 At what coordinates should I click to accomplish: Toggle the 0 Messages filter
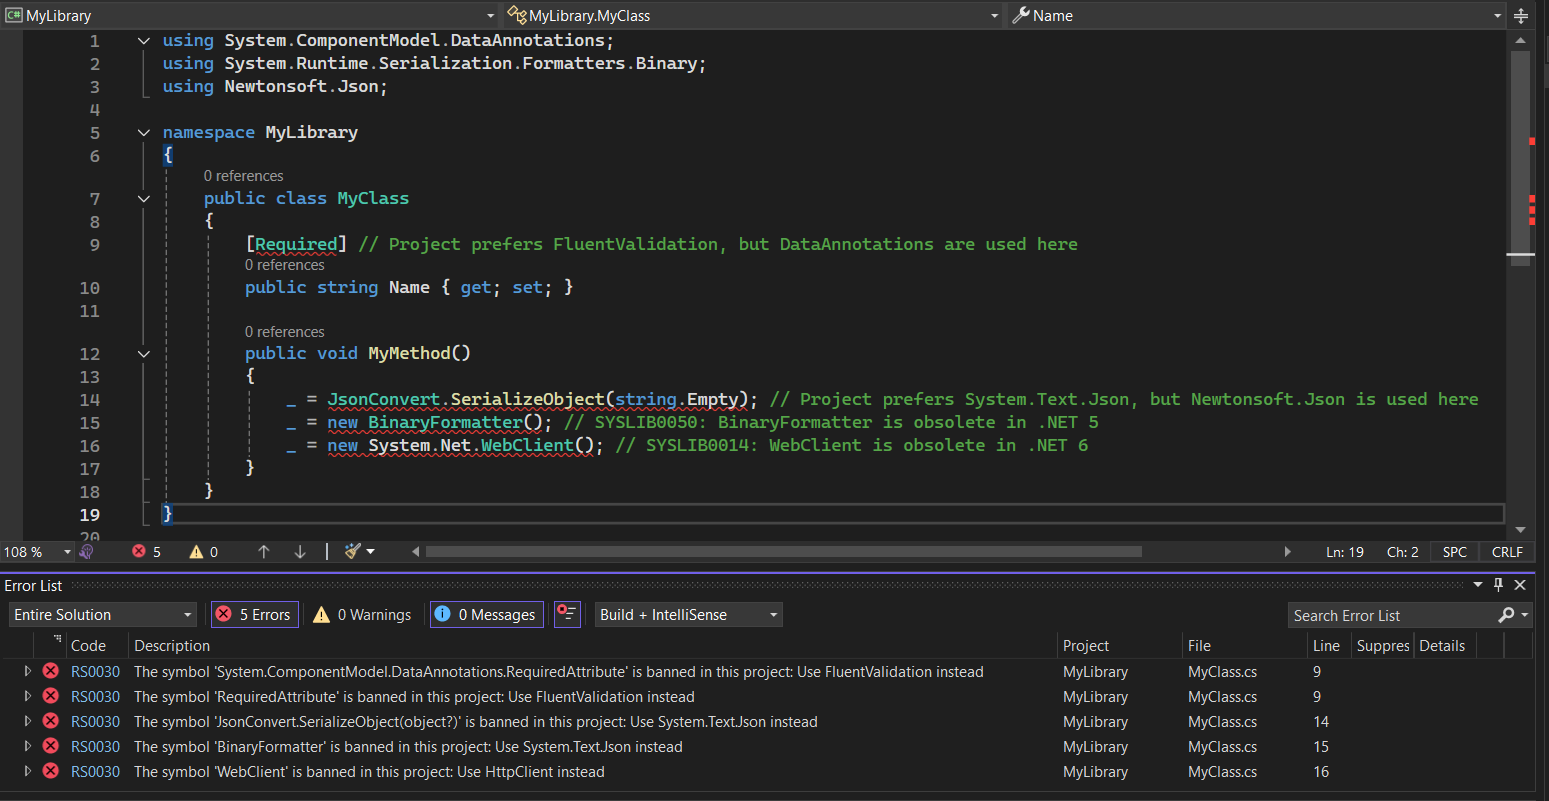click(486, 614)
